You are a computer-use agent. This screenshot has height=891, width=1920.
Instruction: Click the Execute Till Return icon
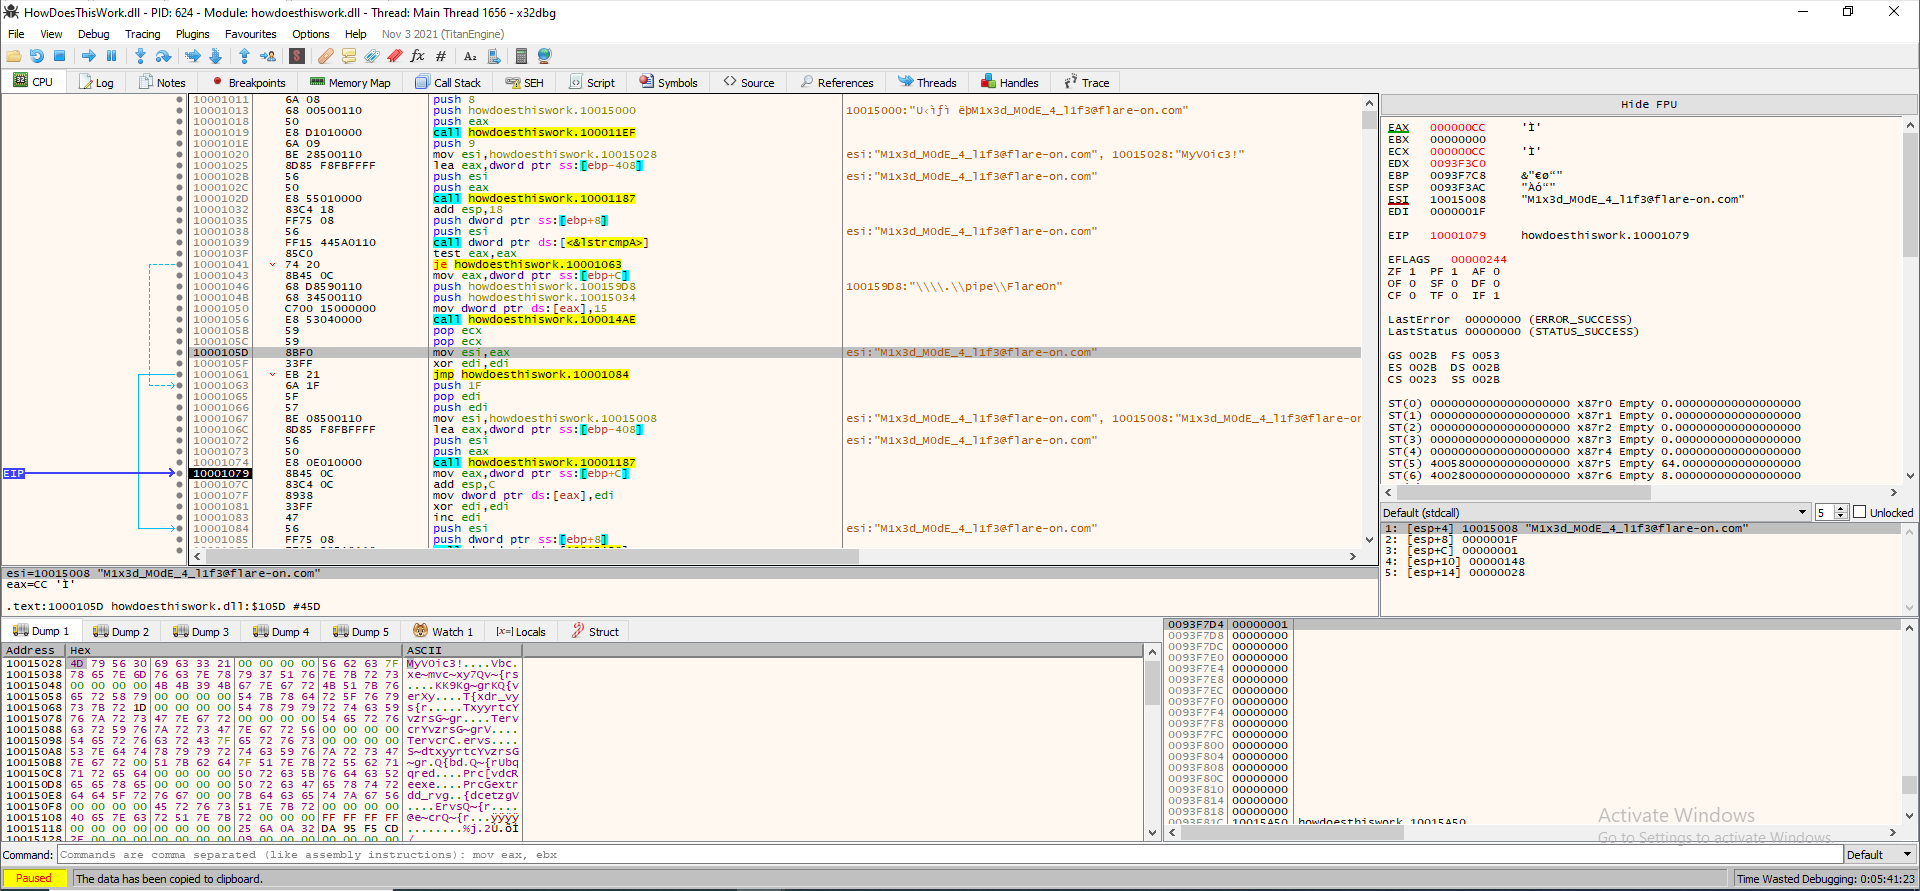click(244, 56)
